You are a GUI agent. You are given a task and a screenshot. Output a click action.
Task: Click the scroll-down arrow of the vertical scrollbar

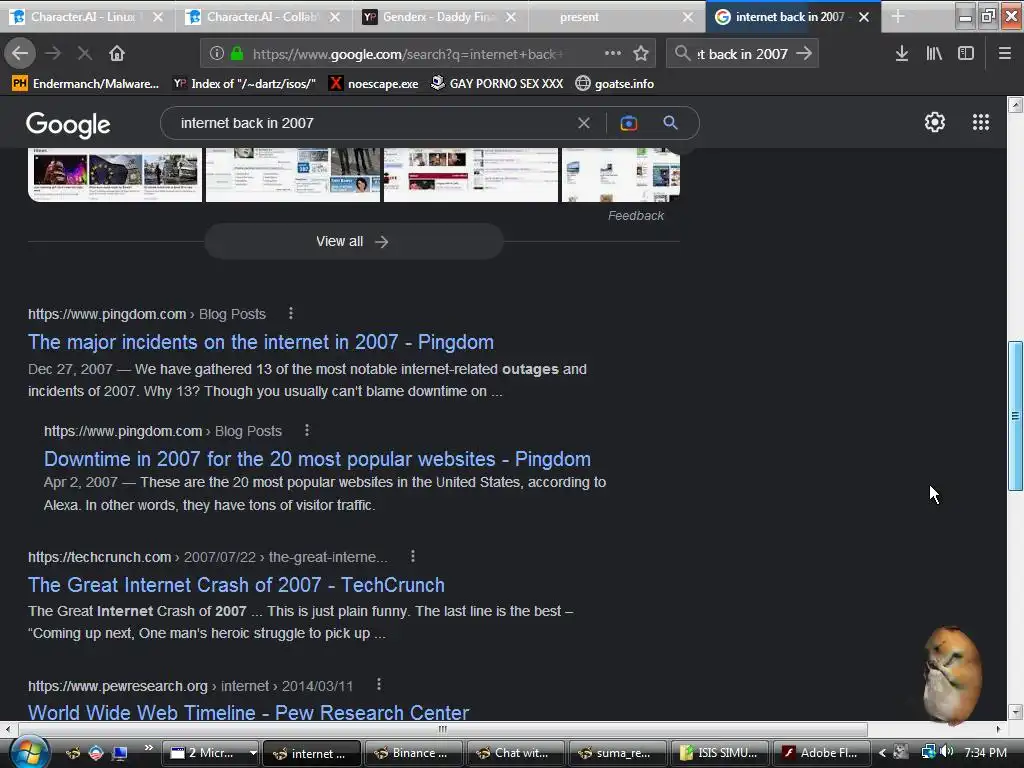(1015, 712)
